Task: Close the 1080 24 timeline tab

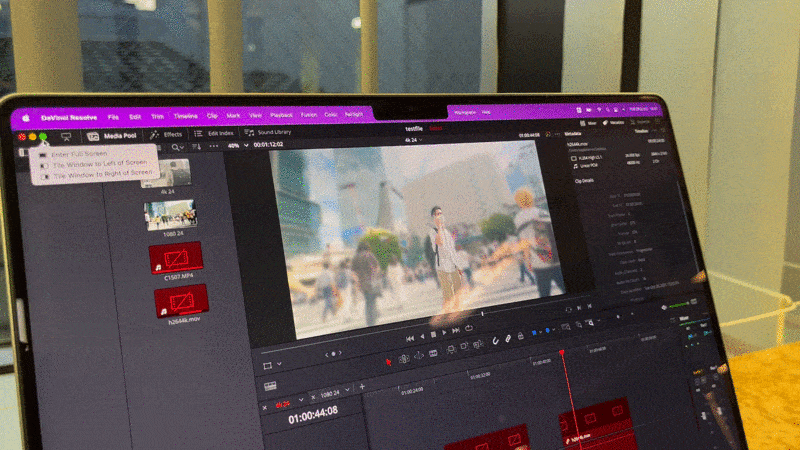Action: [x=313, y=397]
